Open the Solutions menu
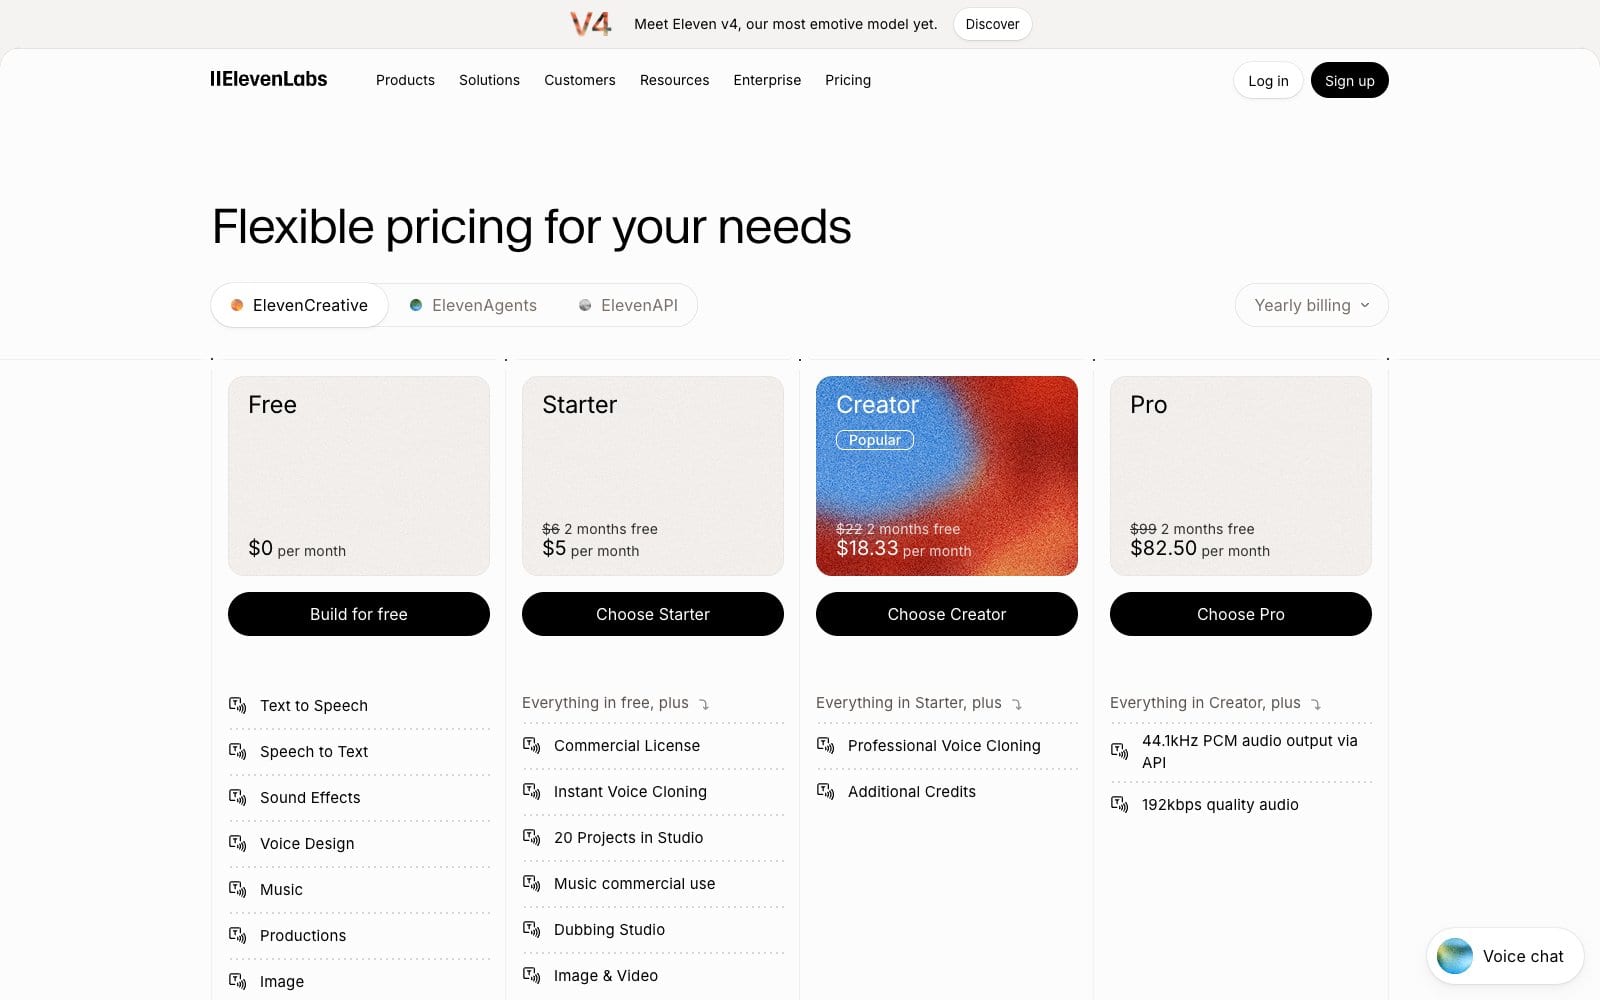Image resolution: width=1600 pixels, height=1000 pixels. pyautogui.click(x=489, y=80)
